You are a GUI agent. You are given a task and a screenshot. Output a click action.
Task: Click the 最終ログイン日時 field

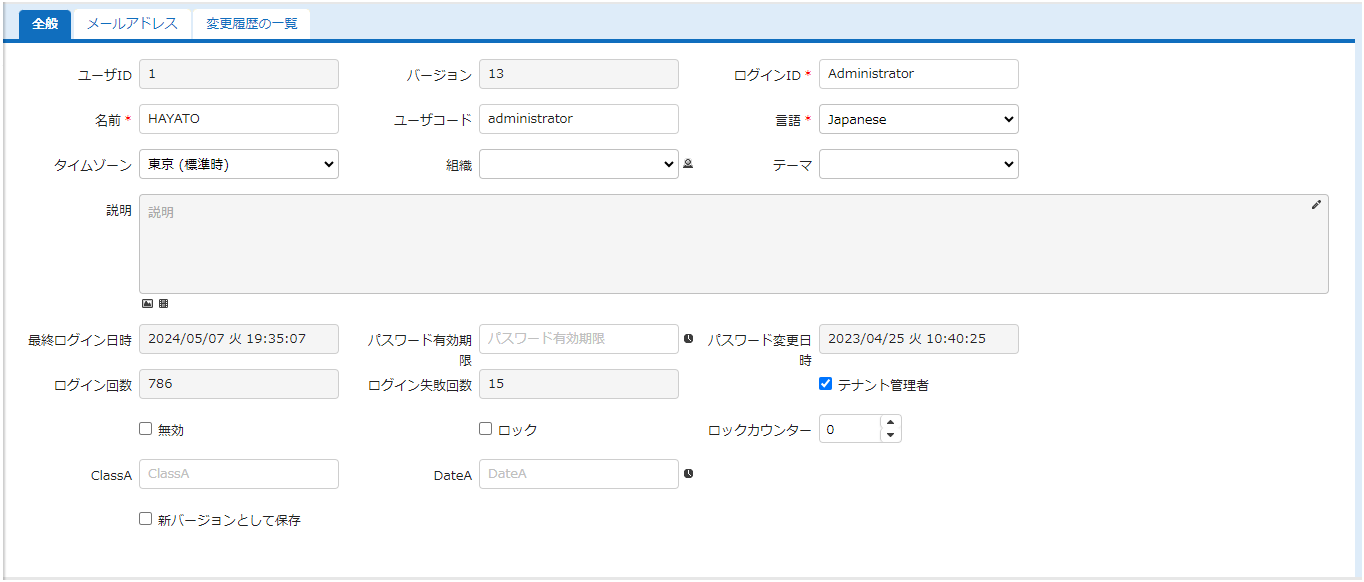pos(239,339)
